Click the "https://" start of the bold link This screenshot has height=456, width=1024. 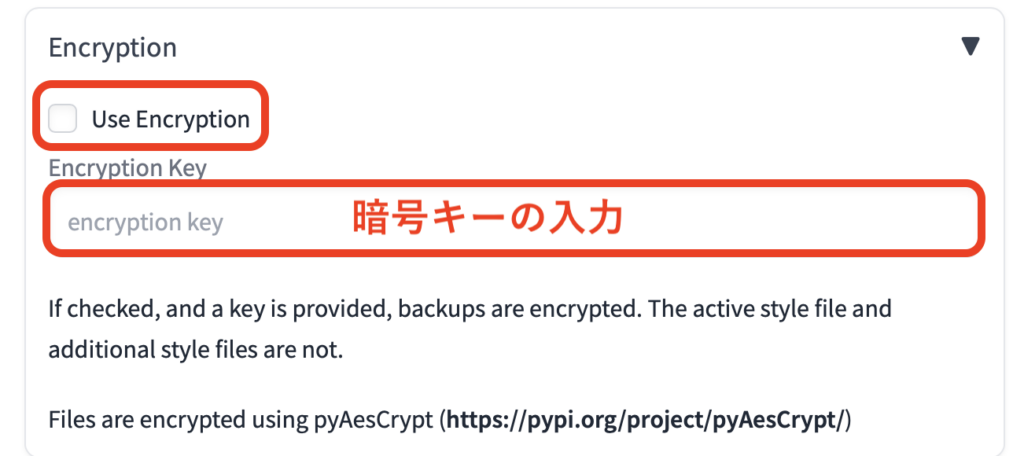click(x=480, y=419)
